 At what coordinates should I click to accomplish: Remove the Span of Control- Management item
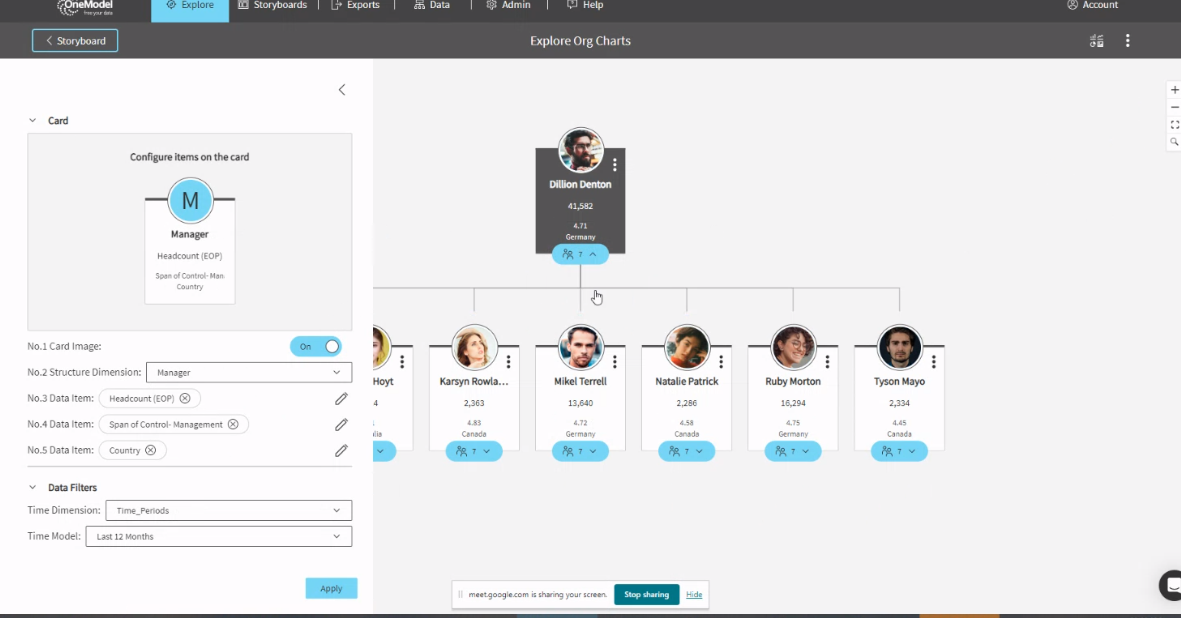click(233, 425)
